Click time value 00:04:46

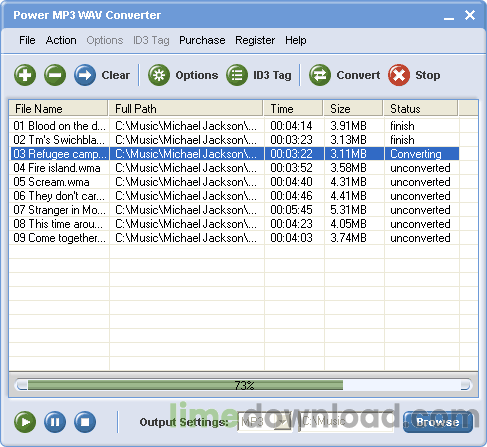click(x=291, y=196)
